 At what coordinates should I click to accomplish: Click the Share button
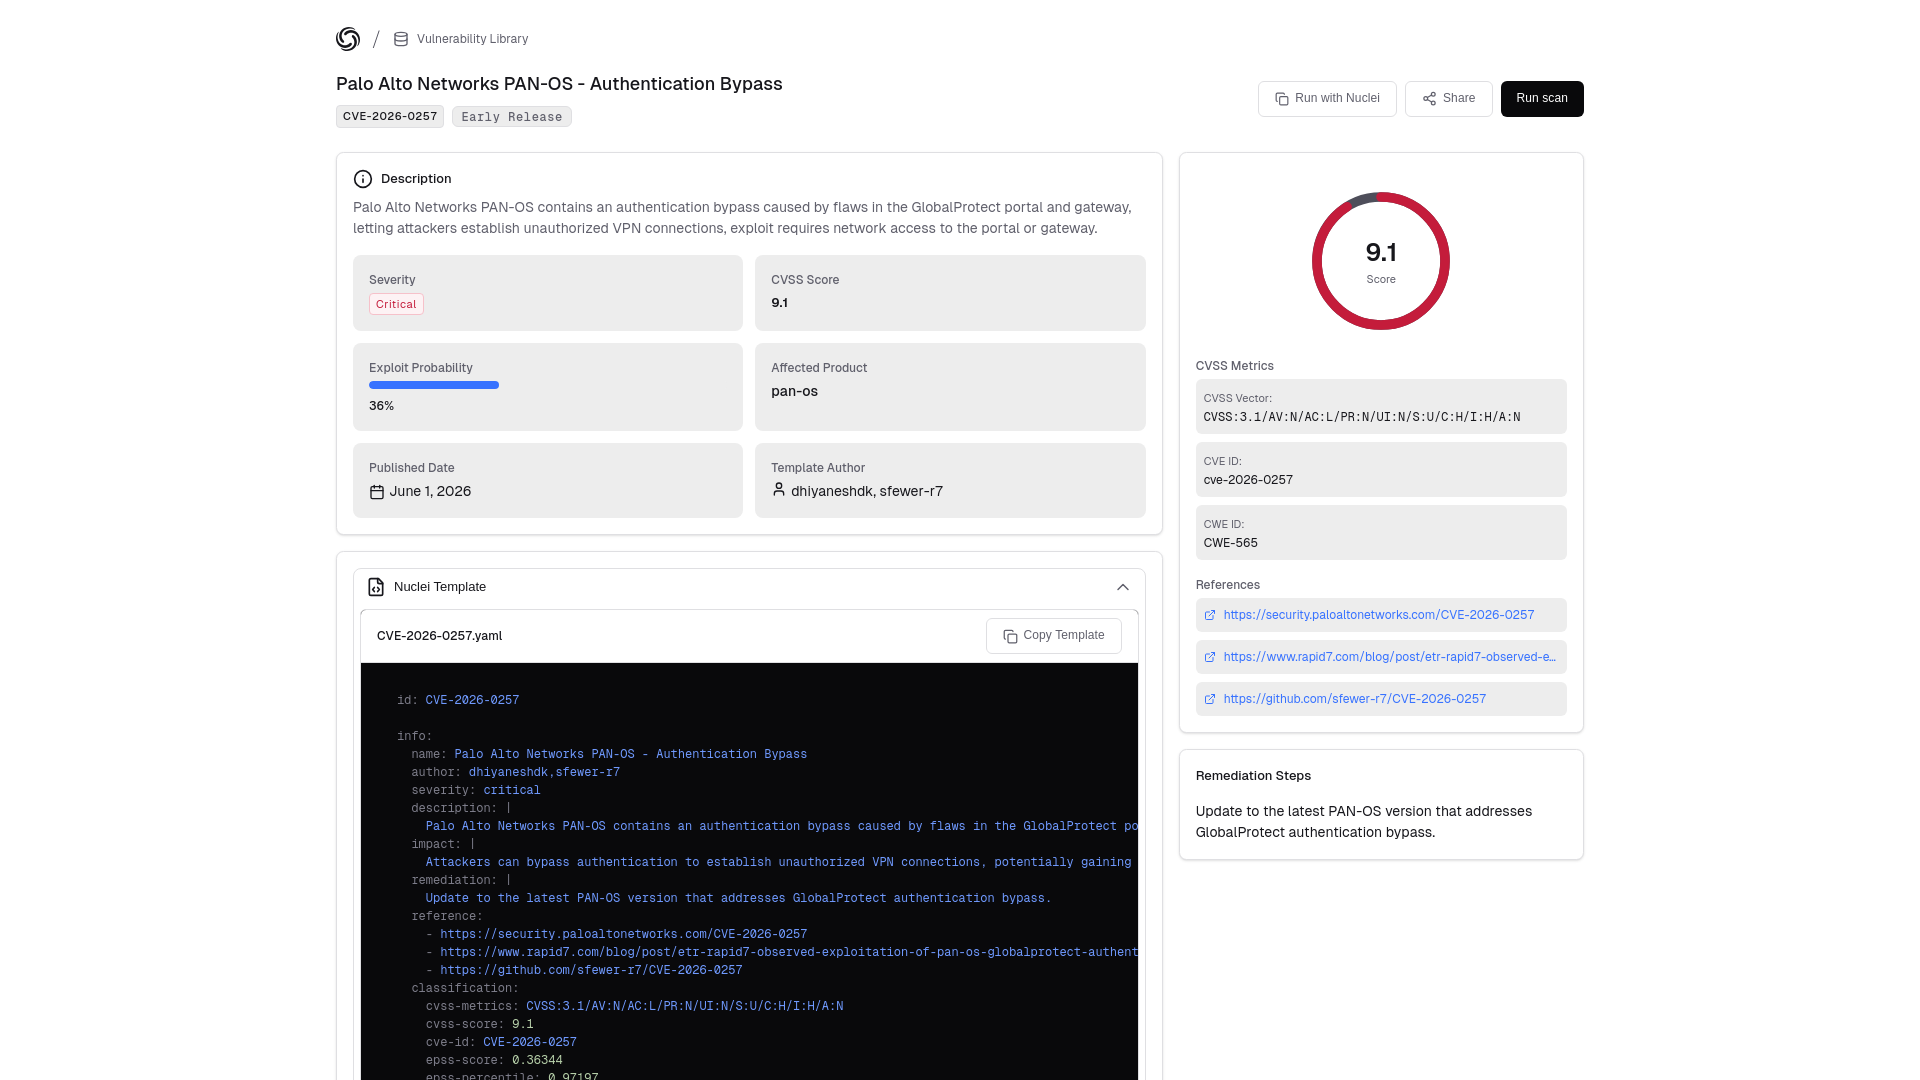[x=1448, y=99]
